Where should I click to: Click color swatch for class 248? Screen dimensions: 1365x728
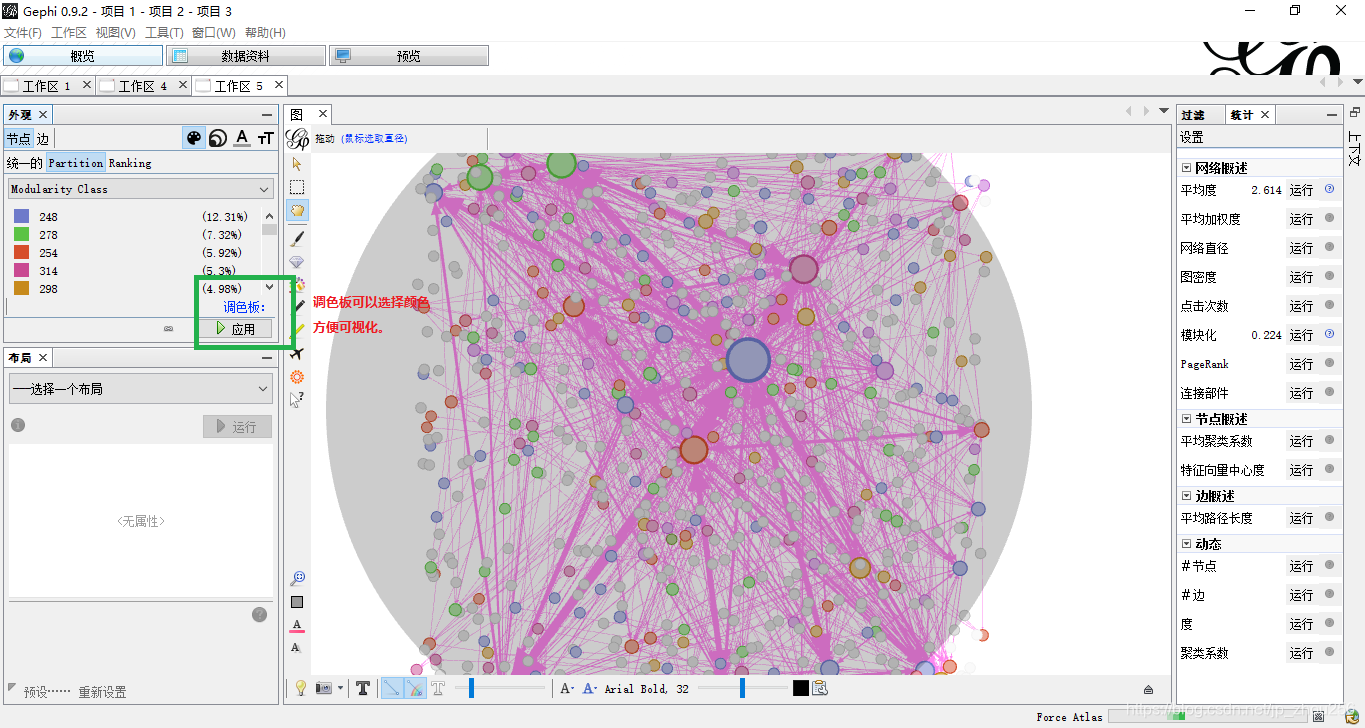[21, 217]
